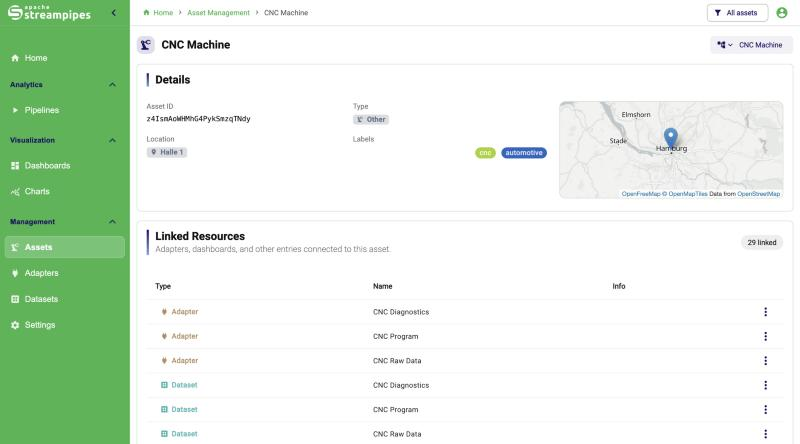Click the Adapter type link for CNC Raw Data
The height and width of the screenshot is (444, 800).
tap(180, 360)
